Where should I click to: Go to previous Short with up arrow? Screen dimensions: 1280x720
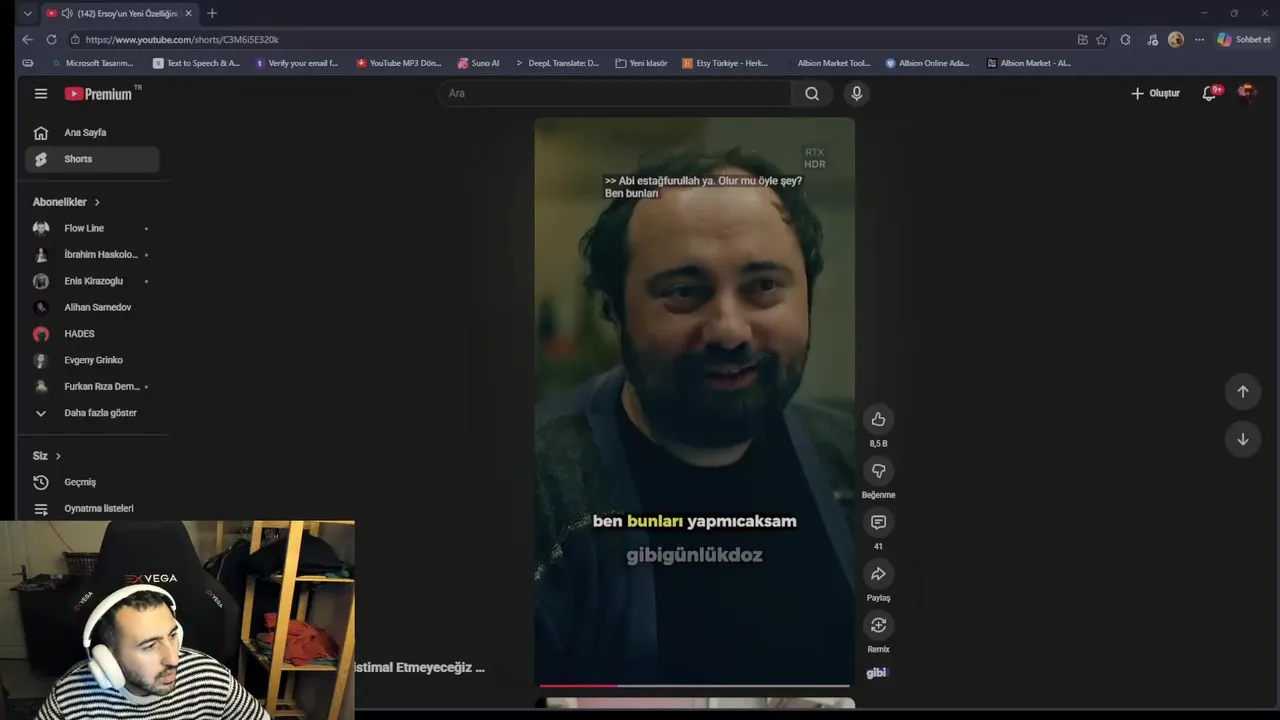(1243, 391)
